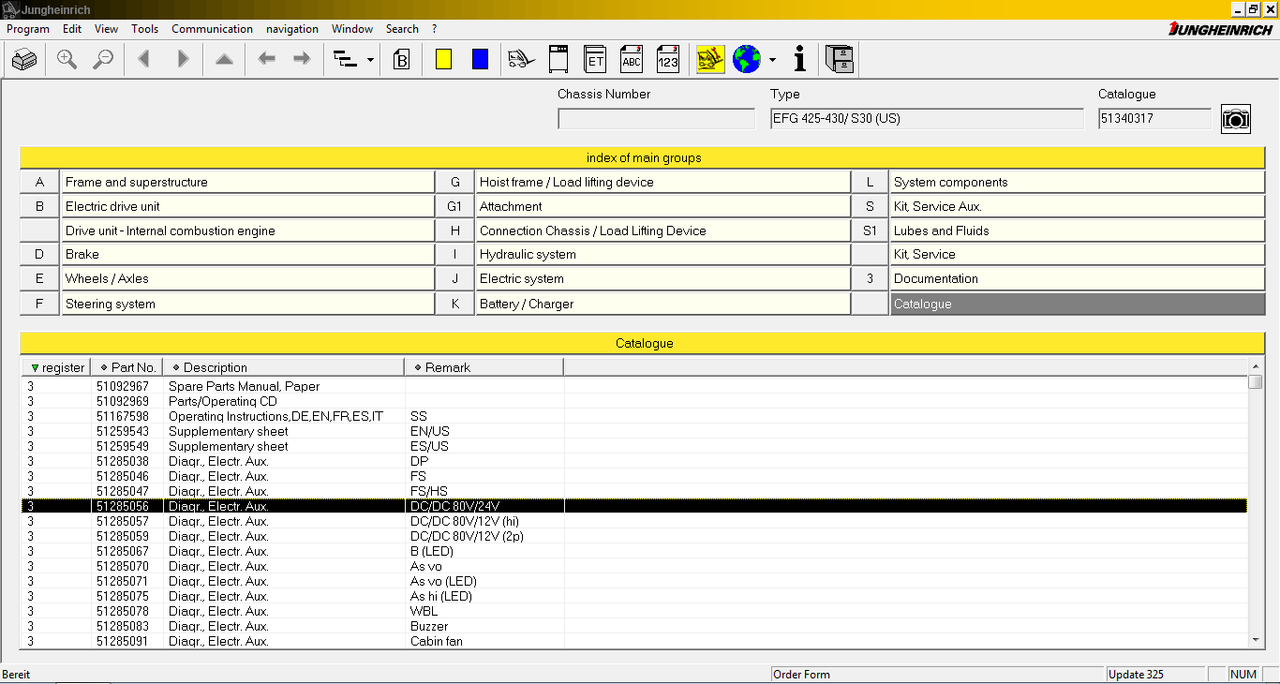1280x684 pixels.
Task: Open the Window menu
Action: (352, 29)
